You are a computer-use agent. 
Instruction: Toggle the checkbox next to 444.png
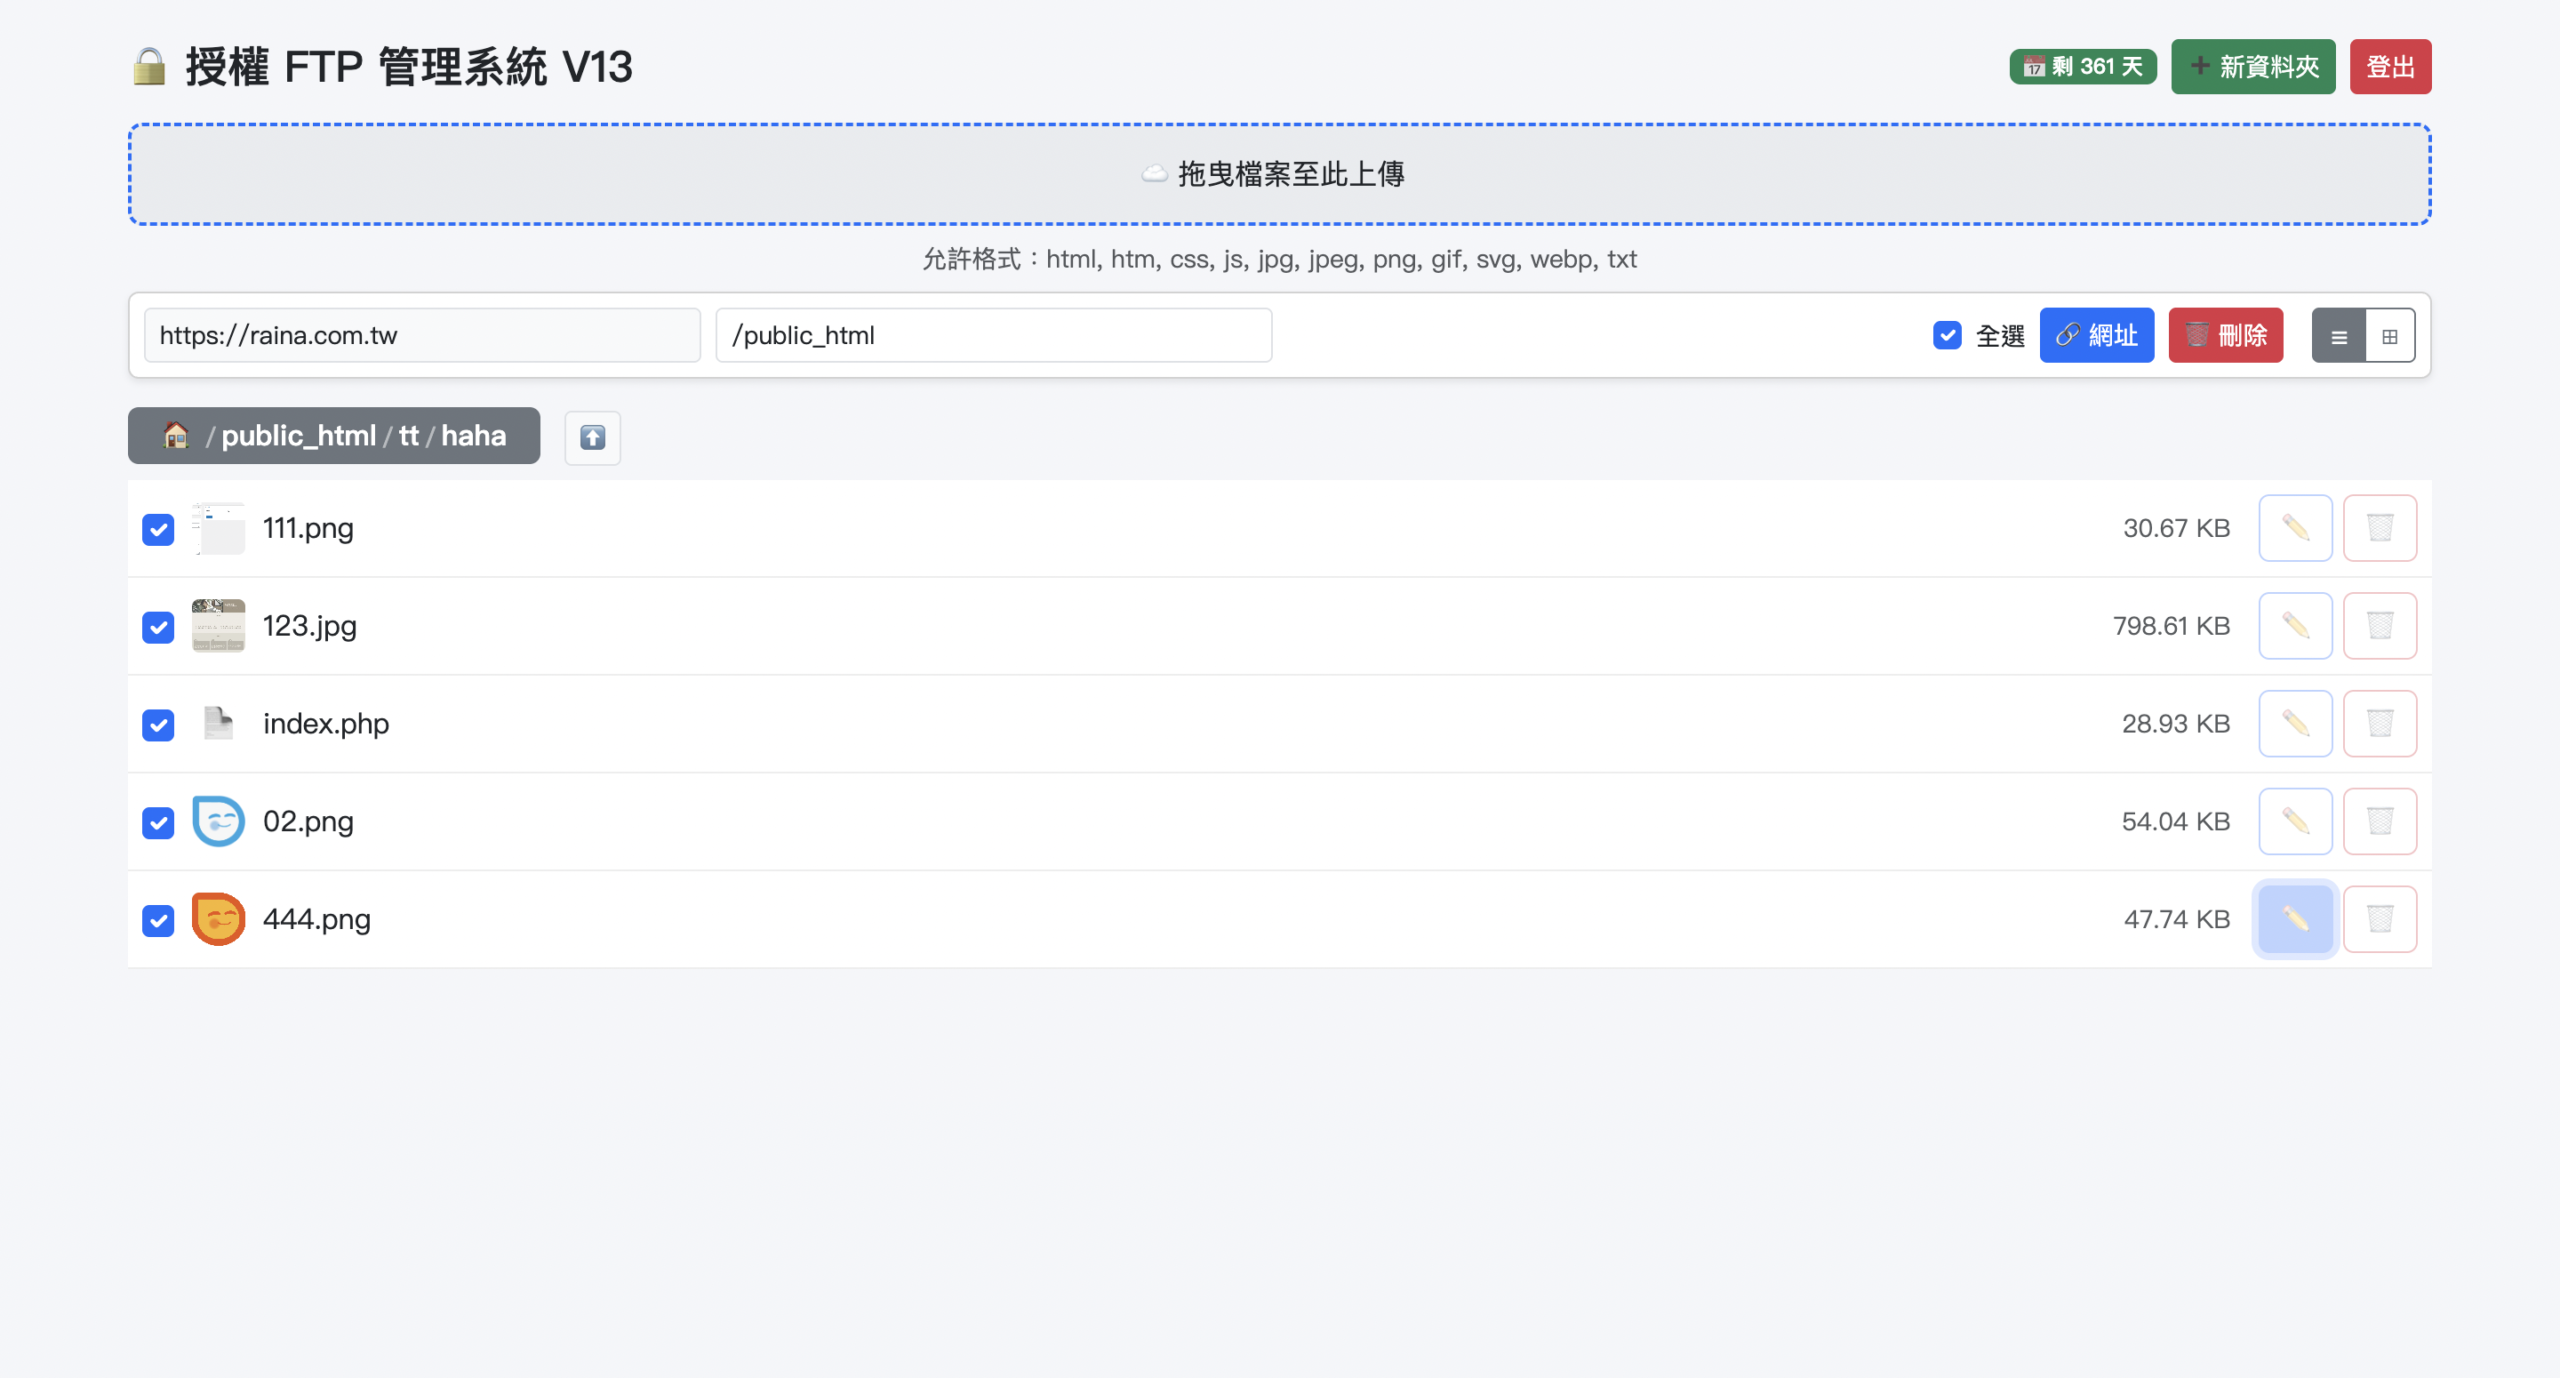158,920
